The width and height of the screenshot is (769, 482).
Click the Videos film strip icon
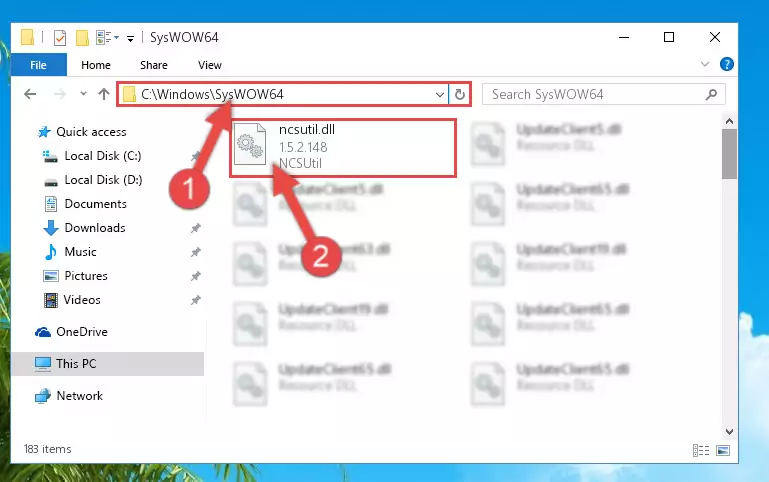tap(51, 300)
